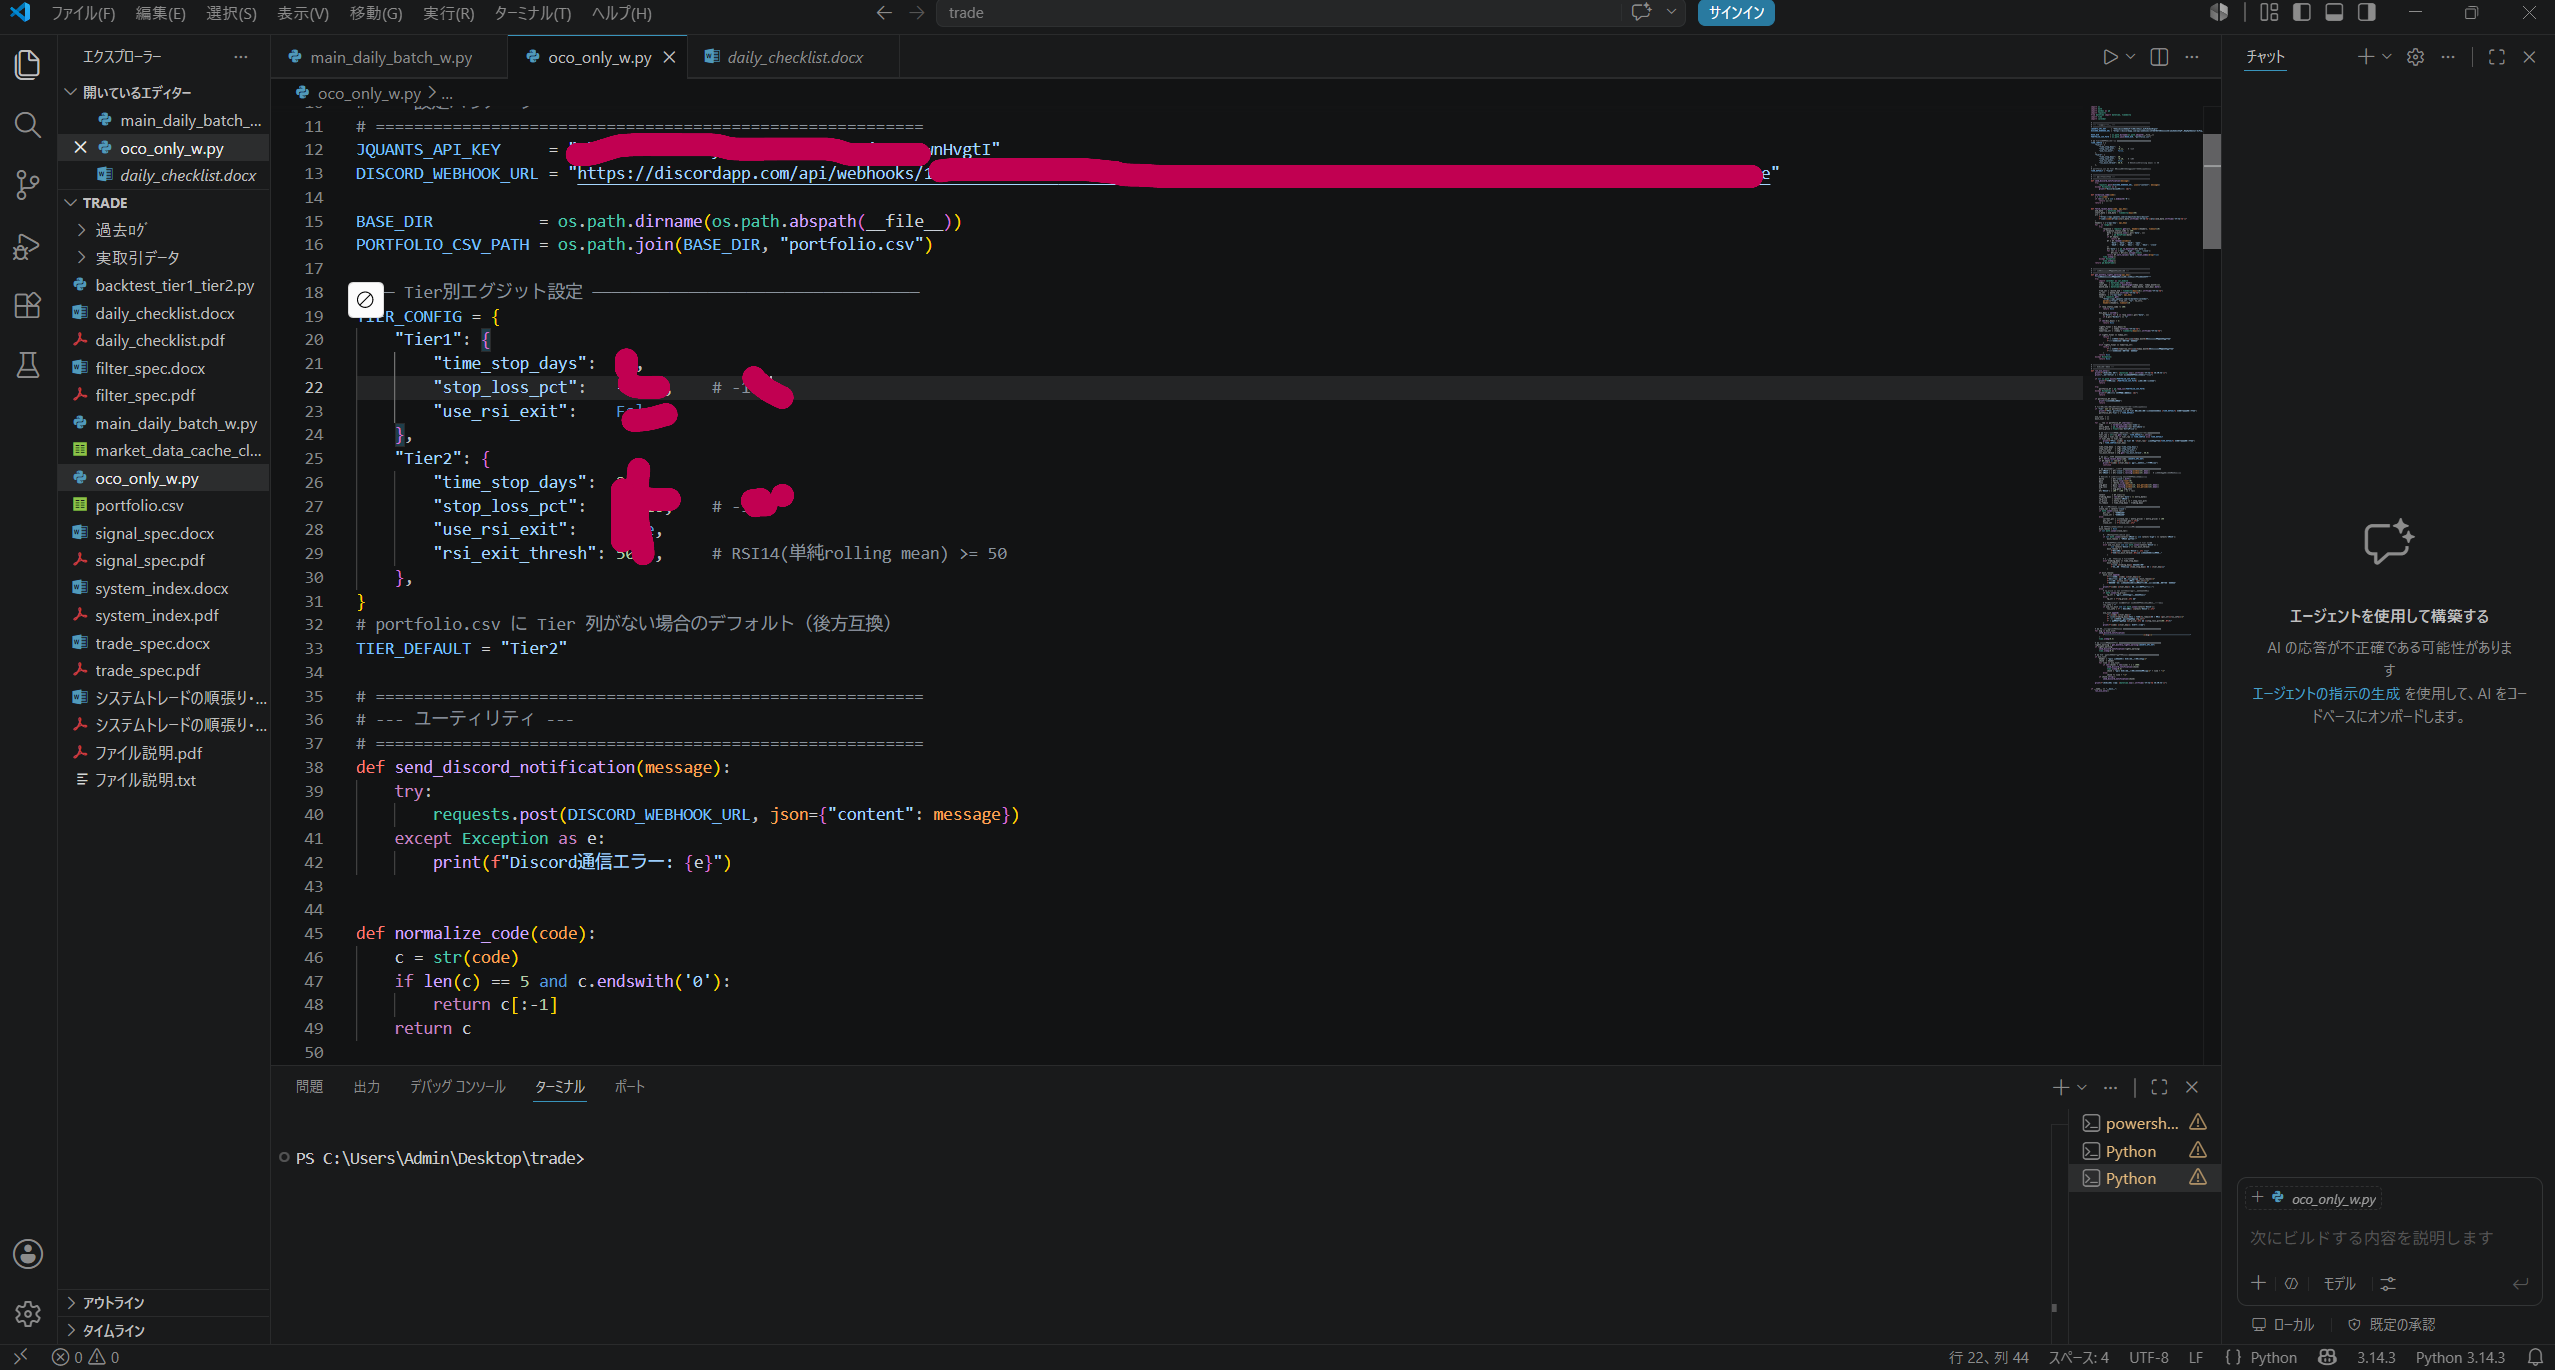The width and height of the screenshot is (2555, 1370).
Task: Open the notifications bell in the status bar
Action: click(2536, 1357)
